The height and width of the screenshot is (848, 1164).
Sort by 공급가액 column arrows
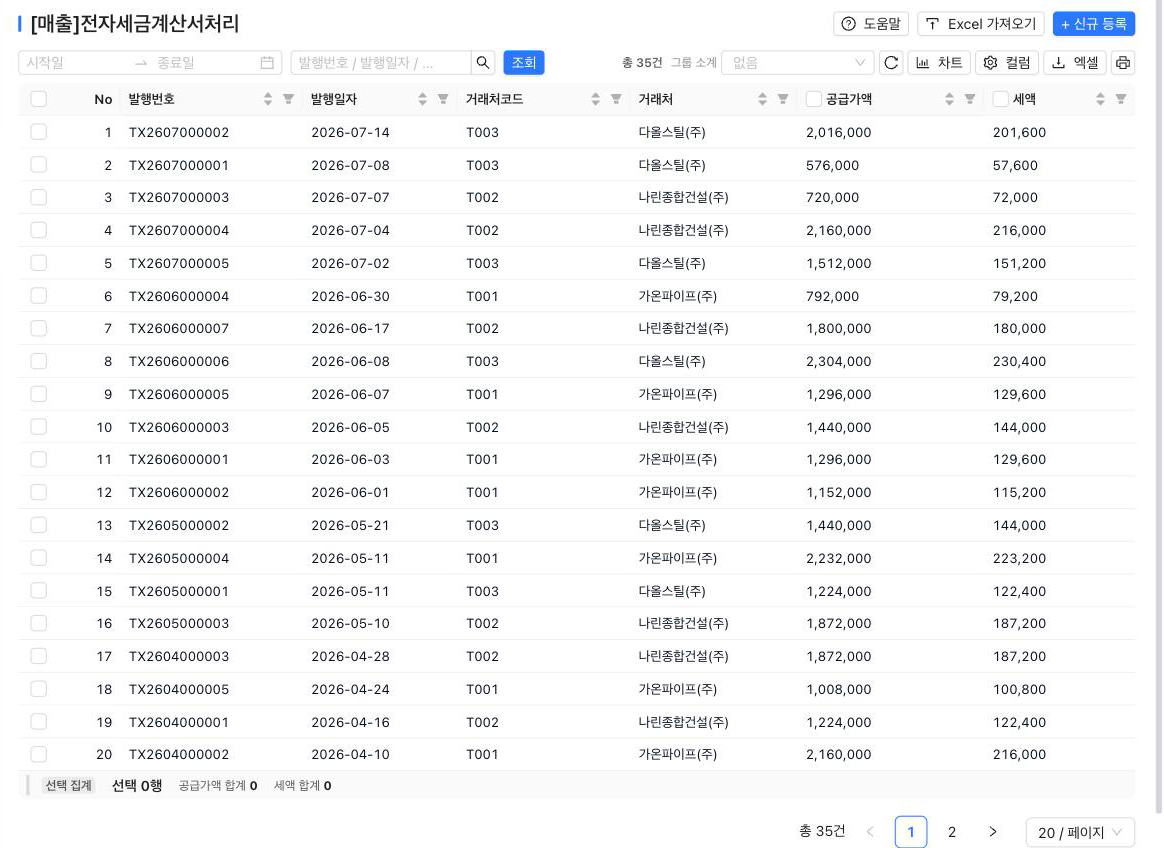coord(949,99)
